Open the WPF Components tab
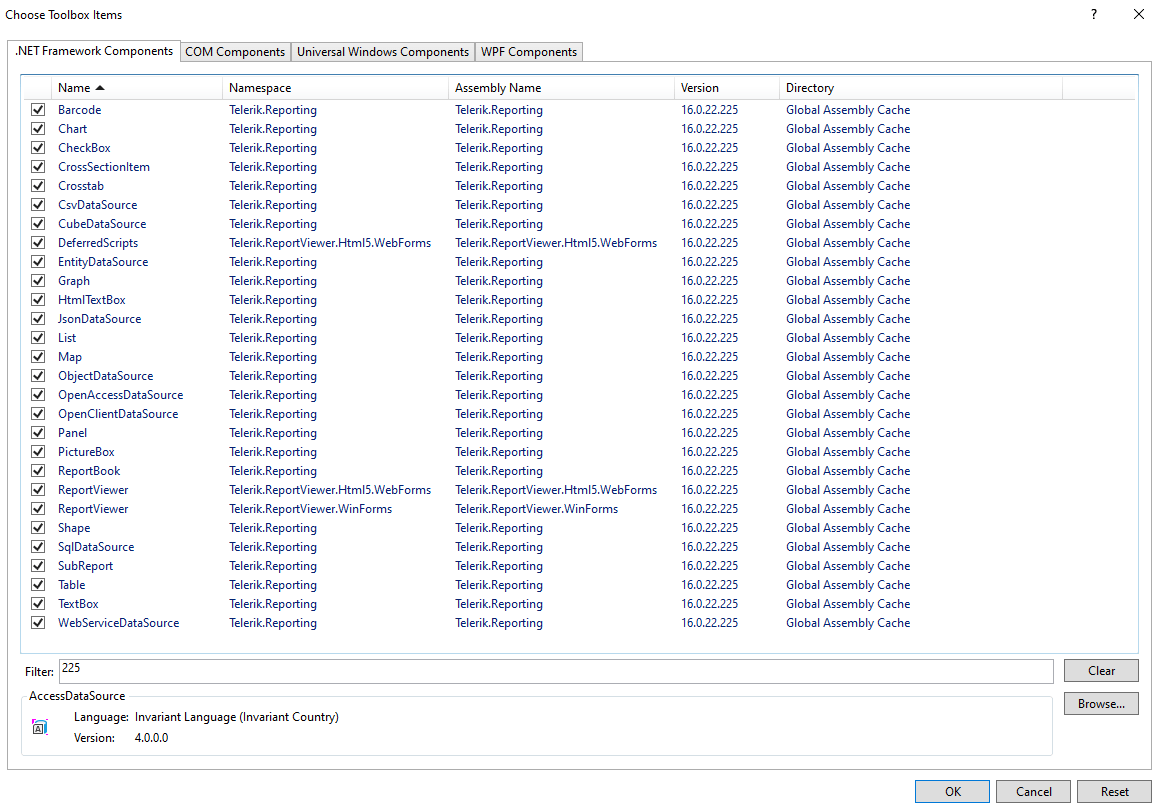 (x=528, y=51)
